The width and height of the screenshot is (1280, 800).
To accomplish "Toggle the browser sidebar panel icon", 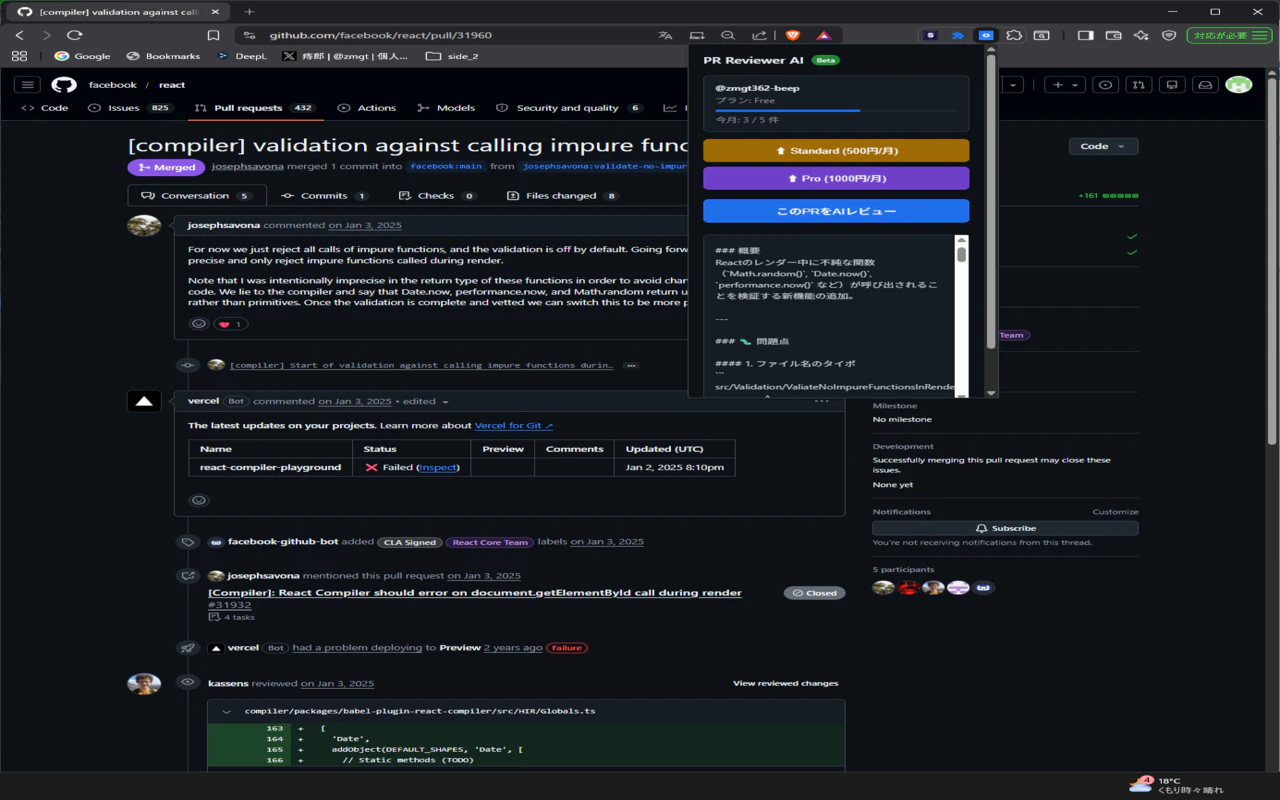I will 1085,35.
